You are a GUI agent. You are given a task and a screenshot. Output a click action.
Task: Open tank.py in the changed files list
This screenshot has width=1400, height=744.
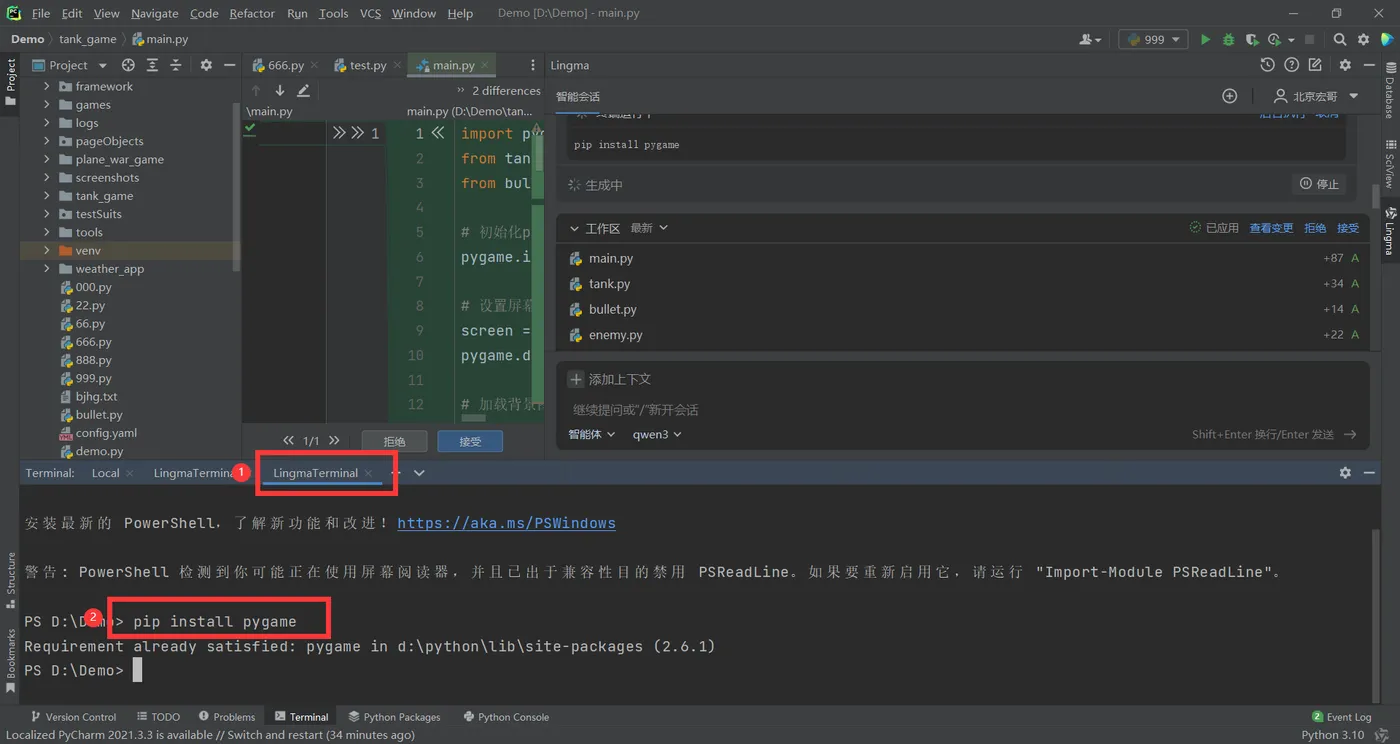coord(609,284)
